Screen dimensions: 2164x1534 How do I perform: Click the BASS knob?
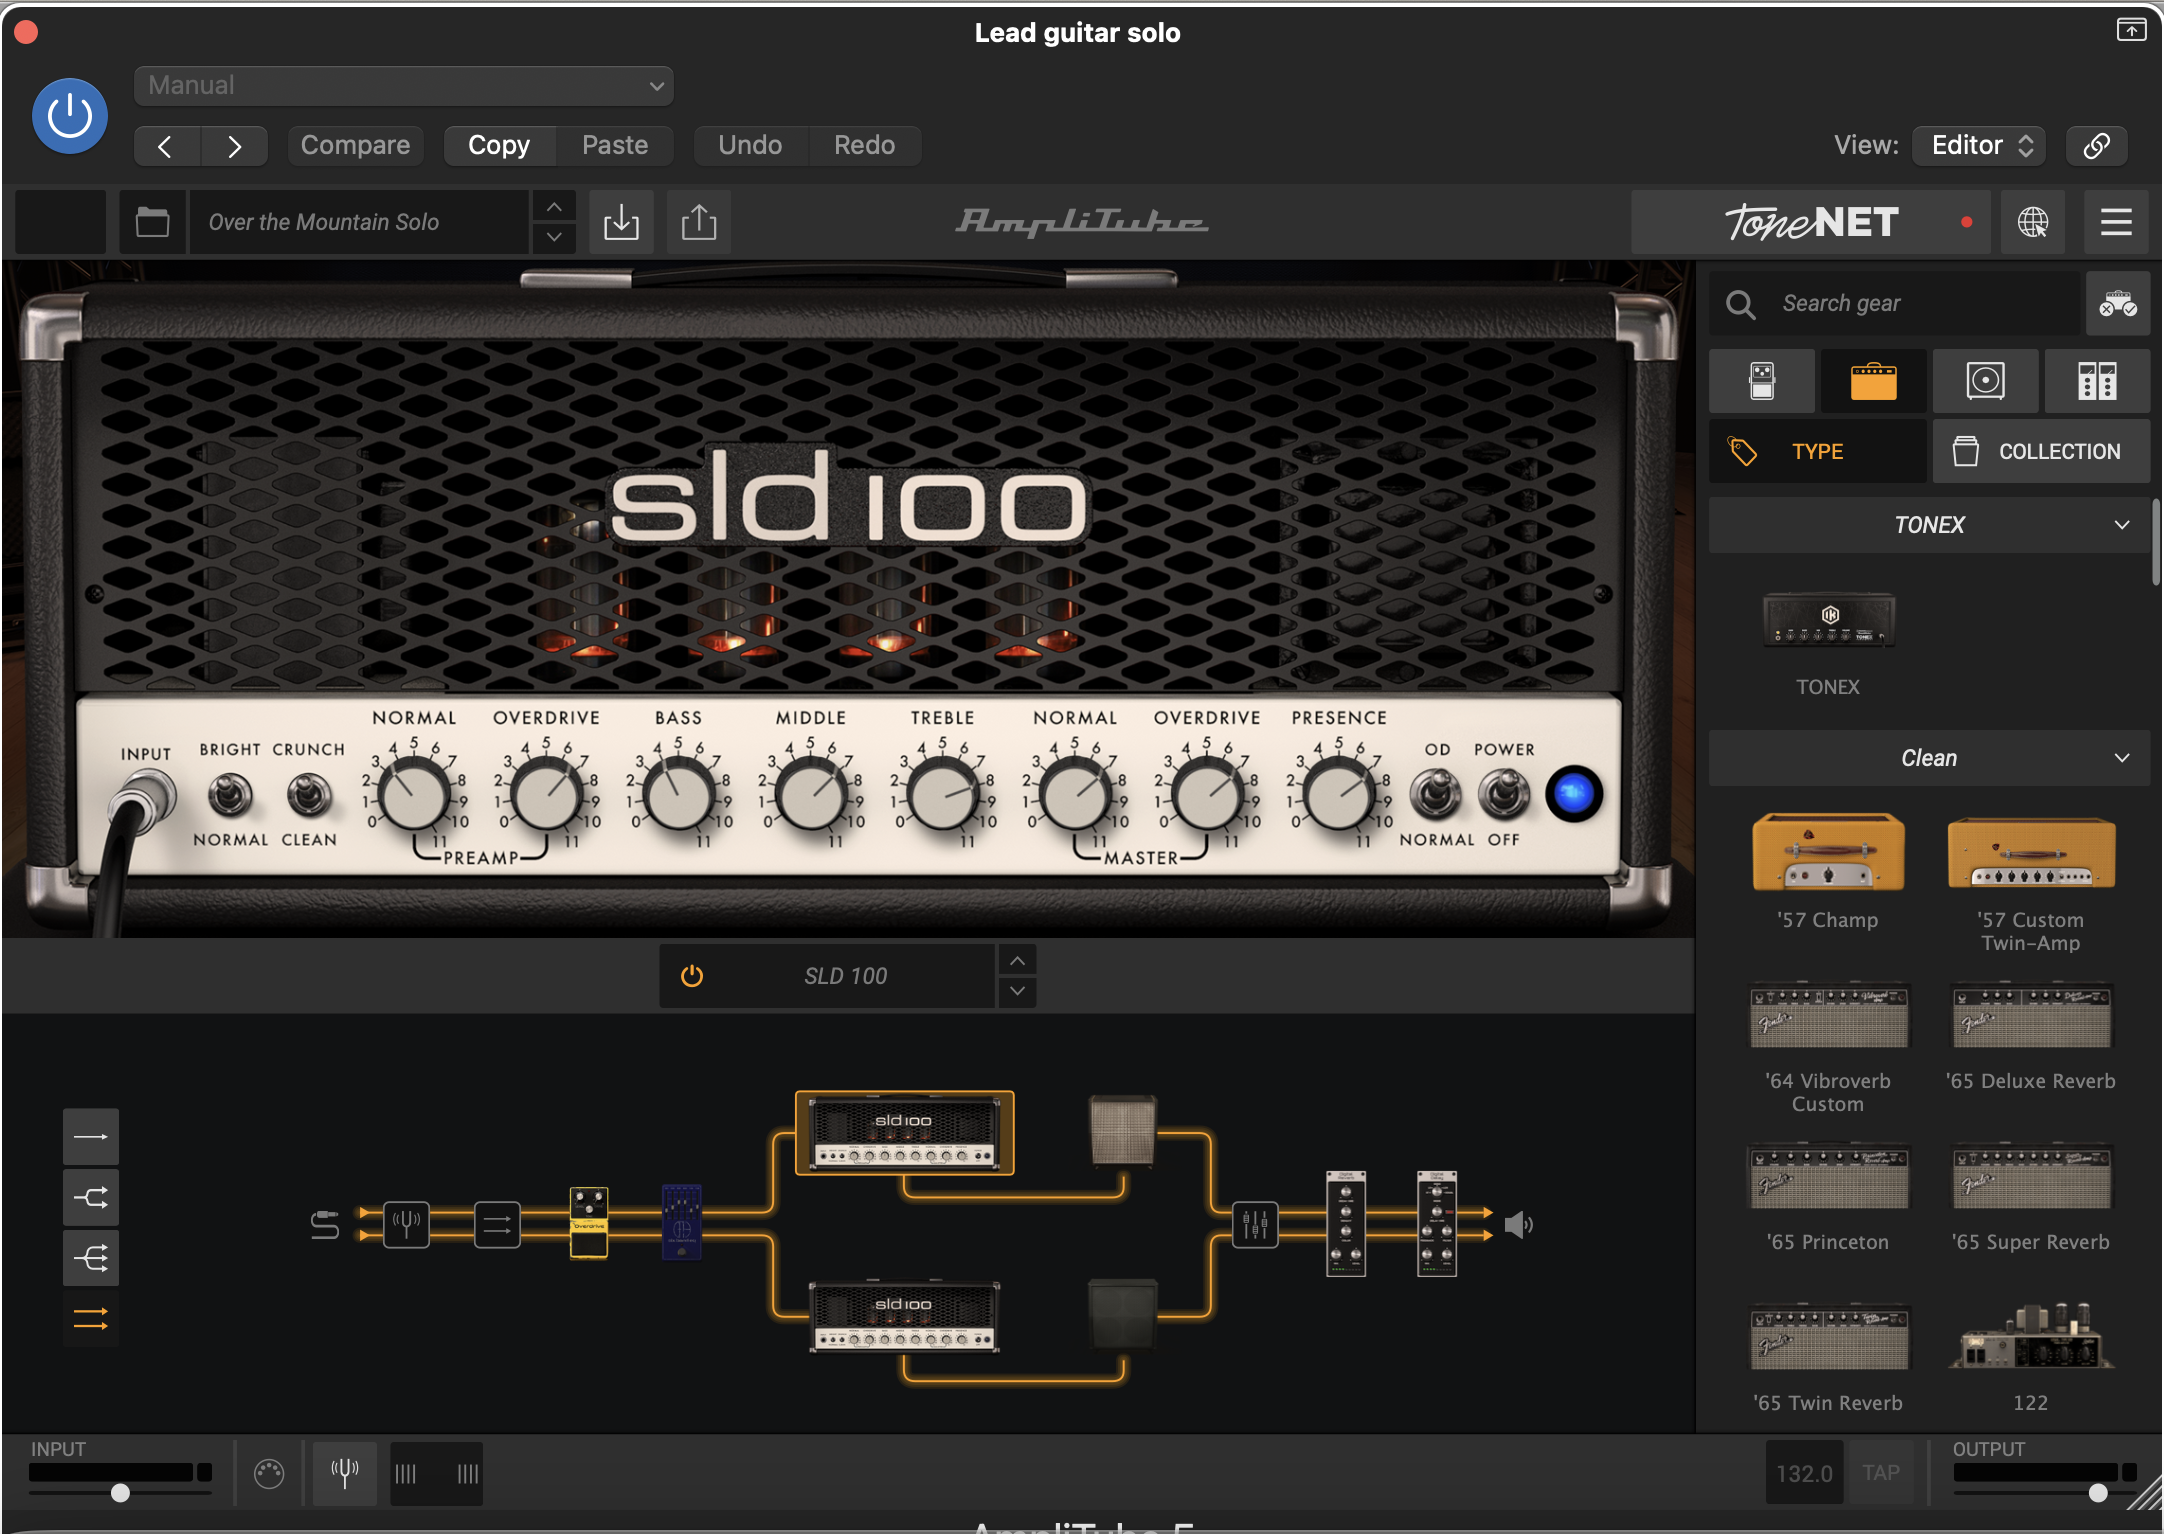tap(679, 795)
